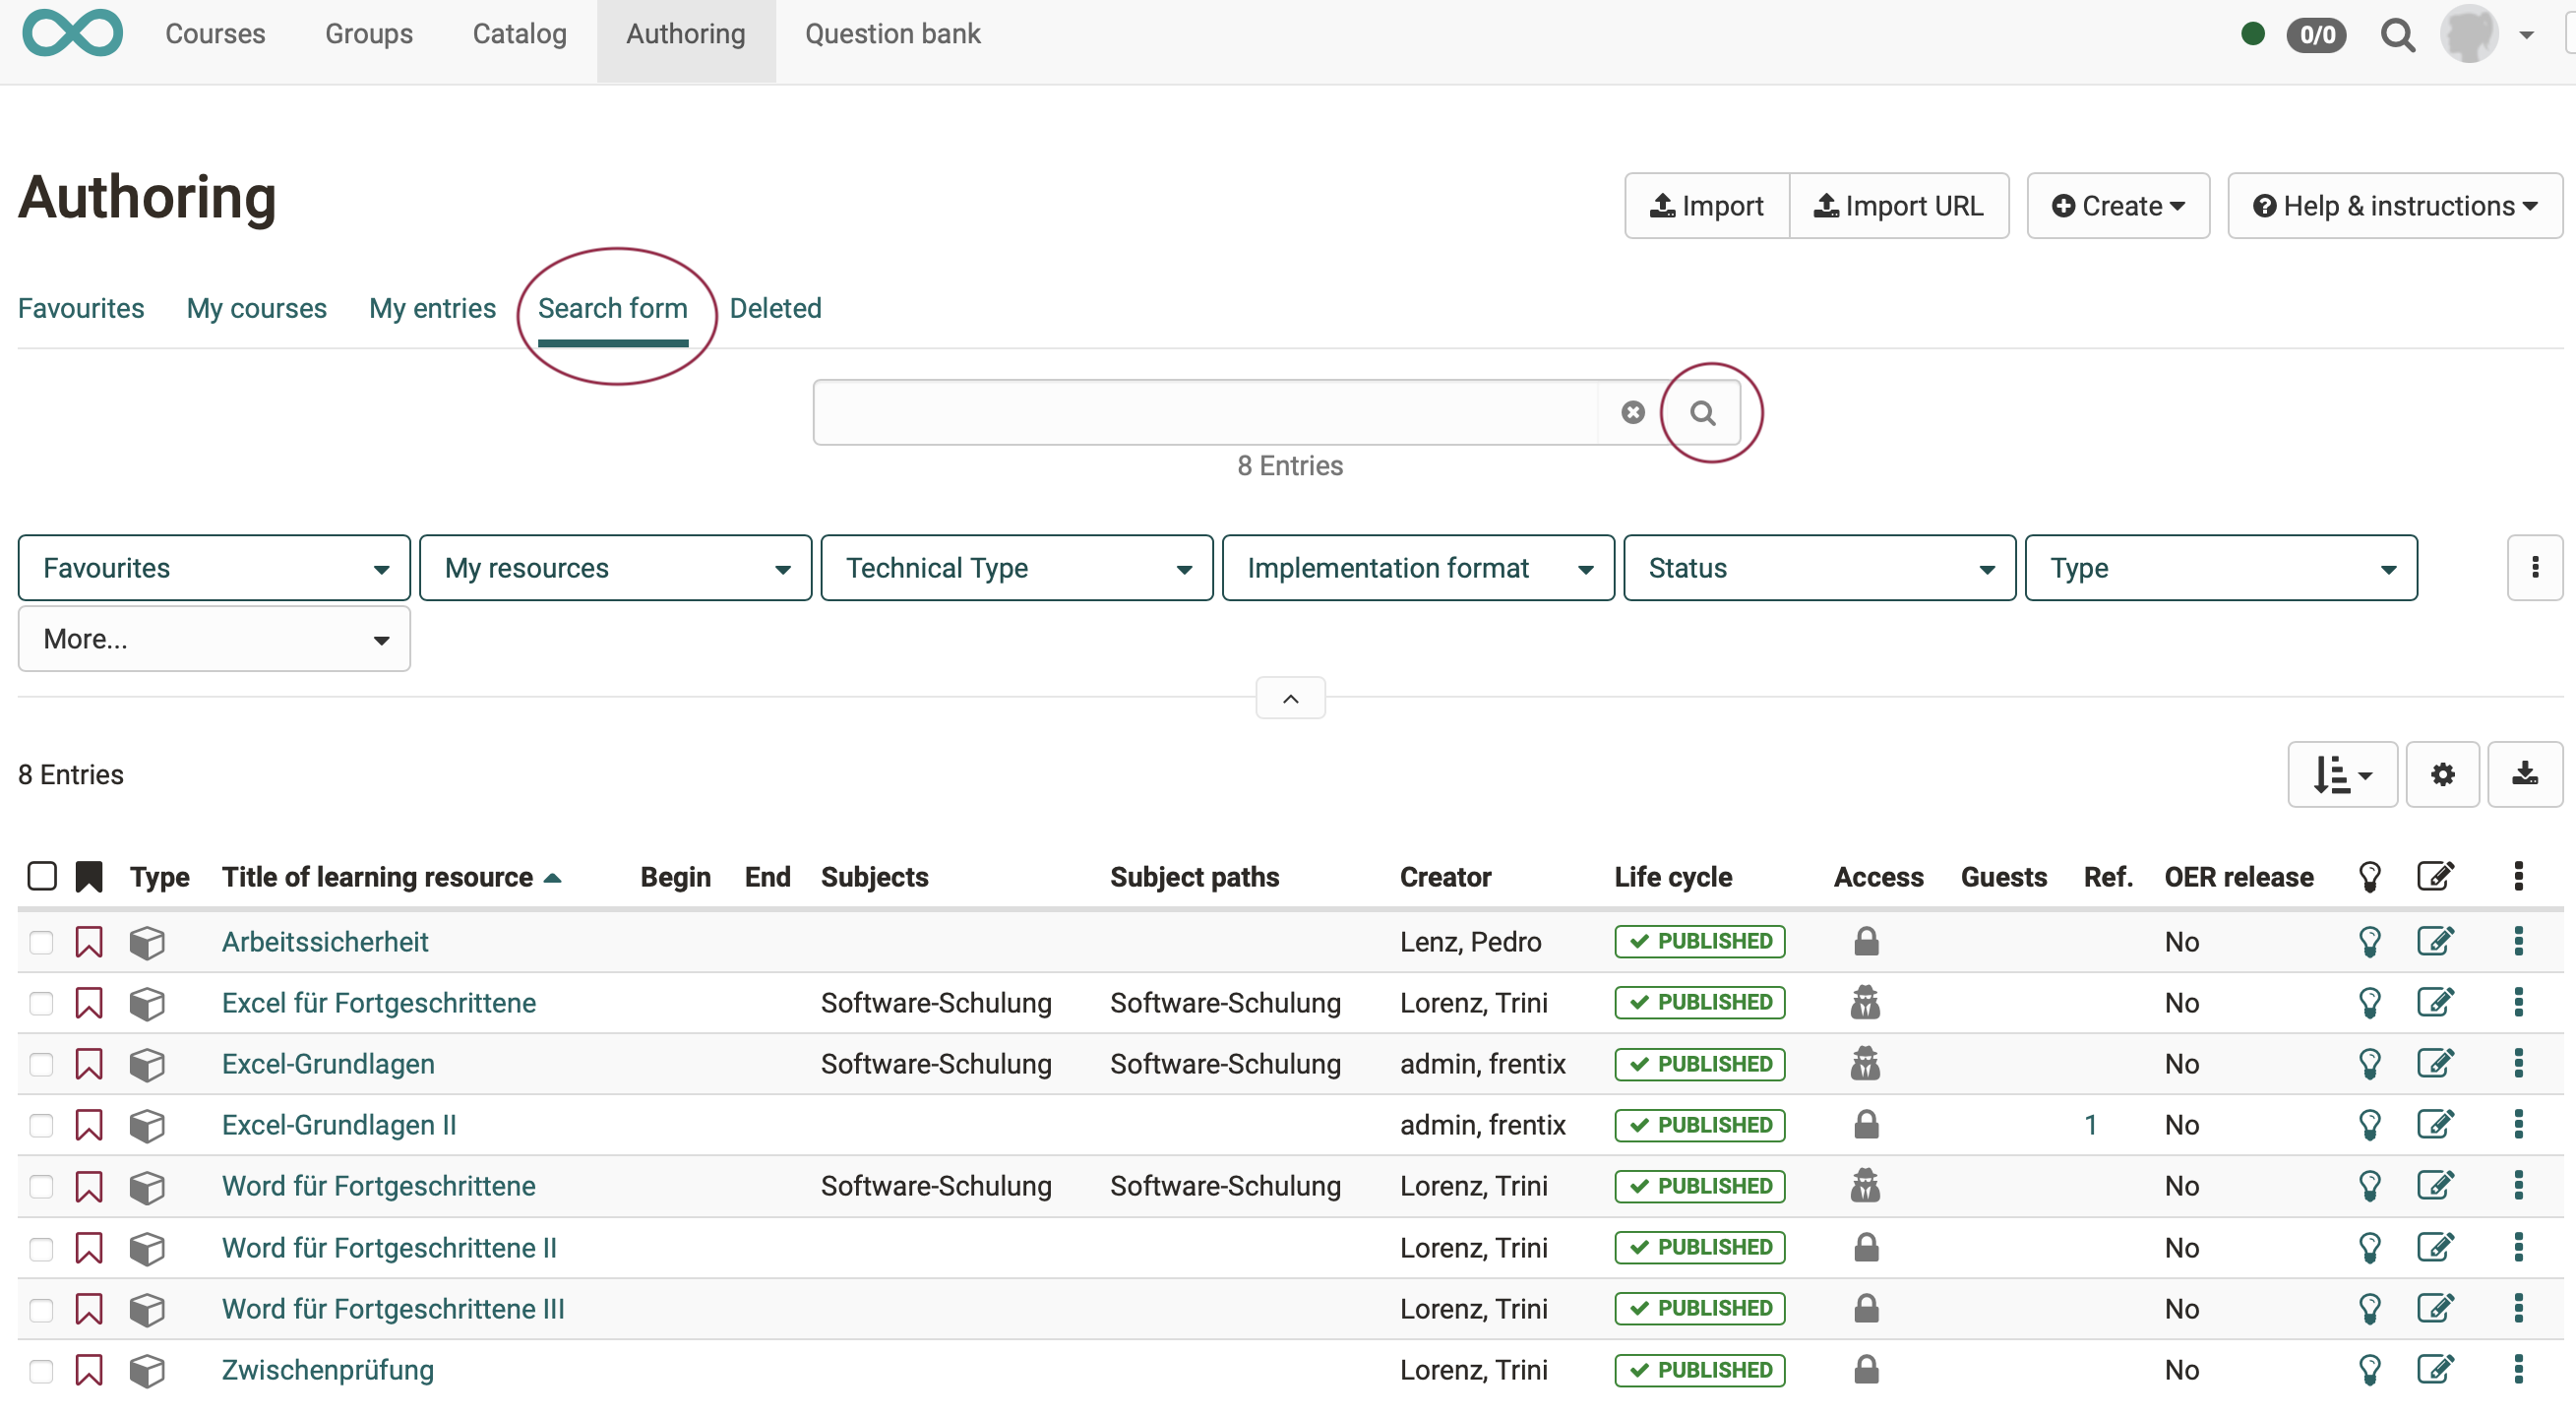Image resolution: width=2576 pixels, height=1415 pixels.
Task: Collapse the filter area using the chevron
Action: tap(1289, 697)
